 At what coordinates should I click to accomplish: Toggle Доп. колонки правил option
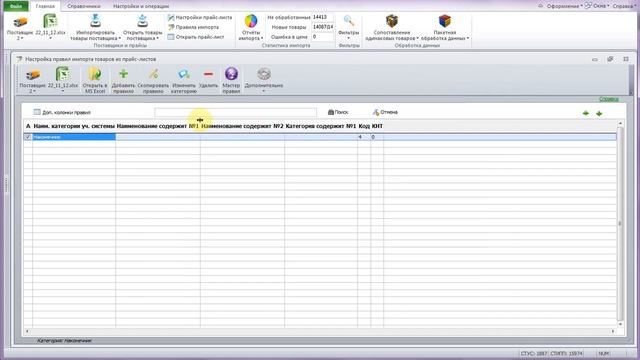(x=62, y=112)
